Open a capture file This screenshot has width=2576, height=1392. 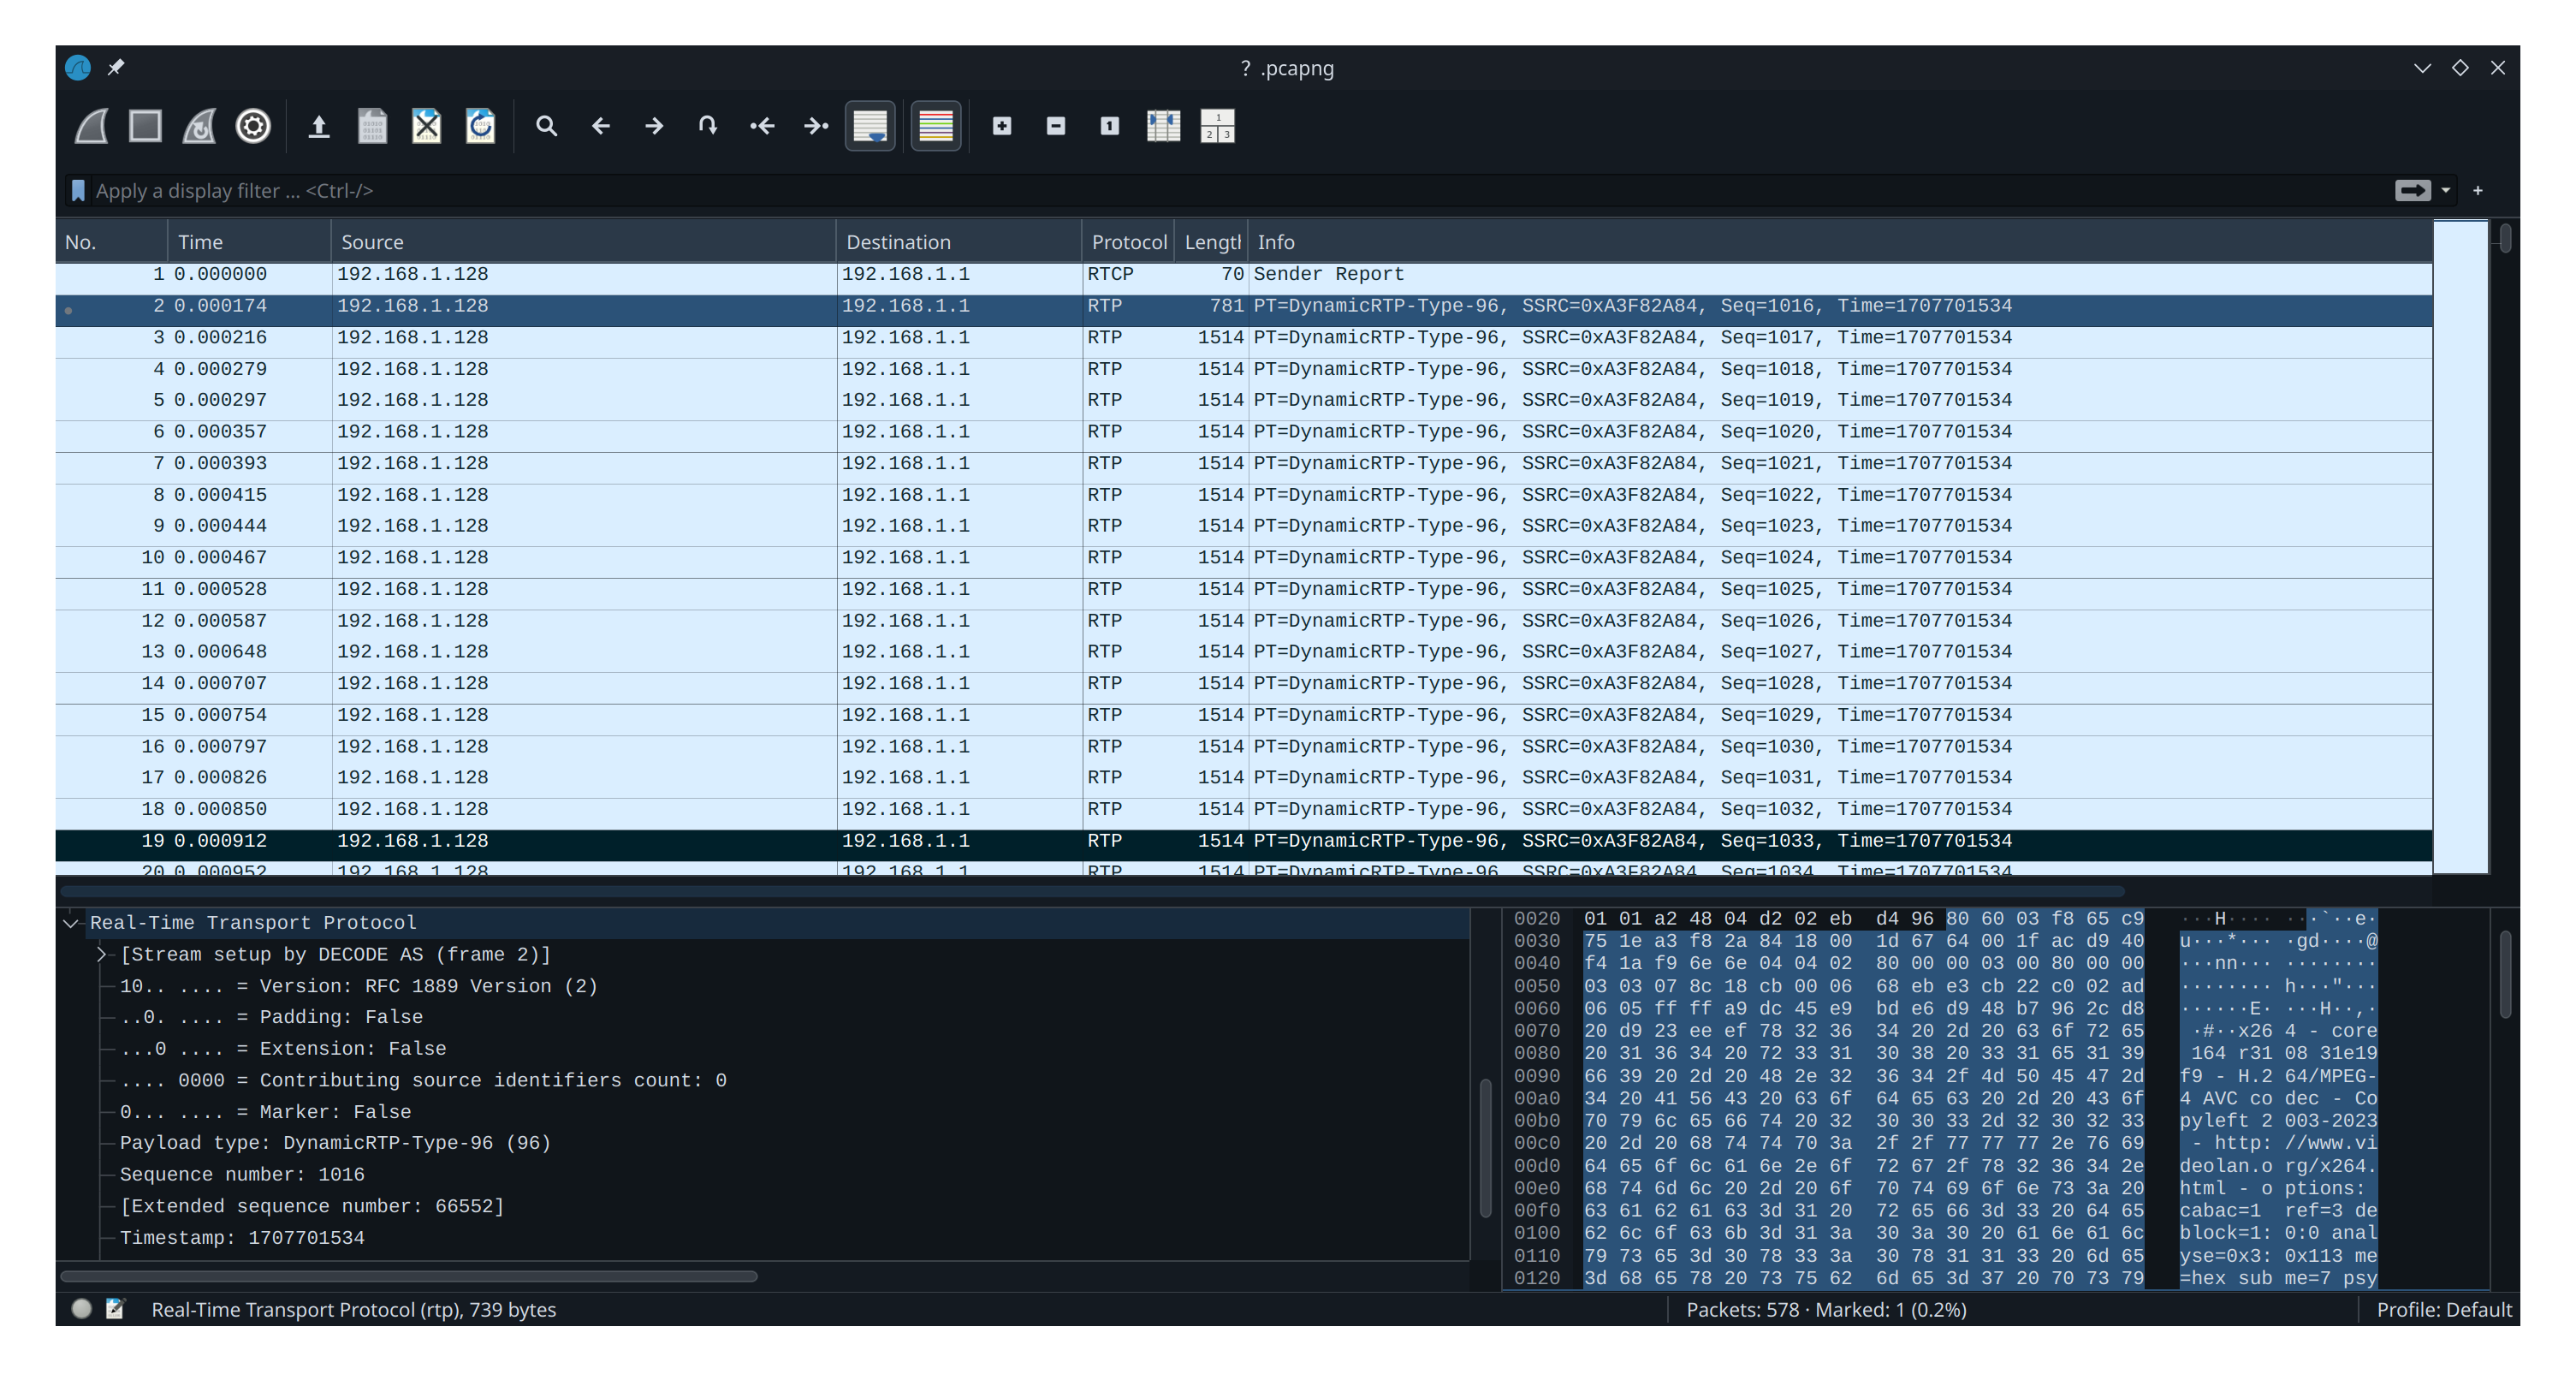319,126
